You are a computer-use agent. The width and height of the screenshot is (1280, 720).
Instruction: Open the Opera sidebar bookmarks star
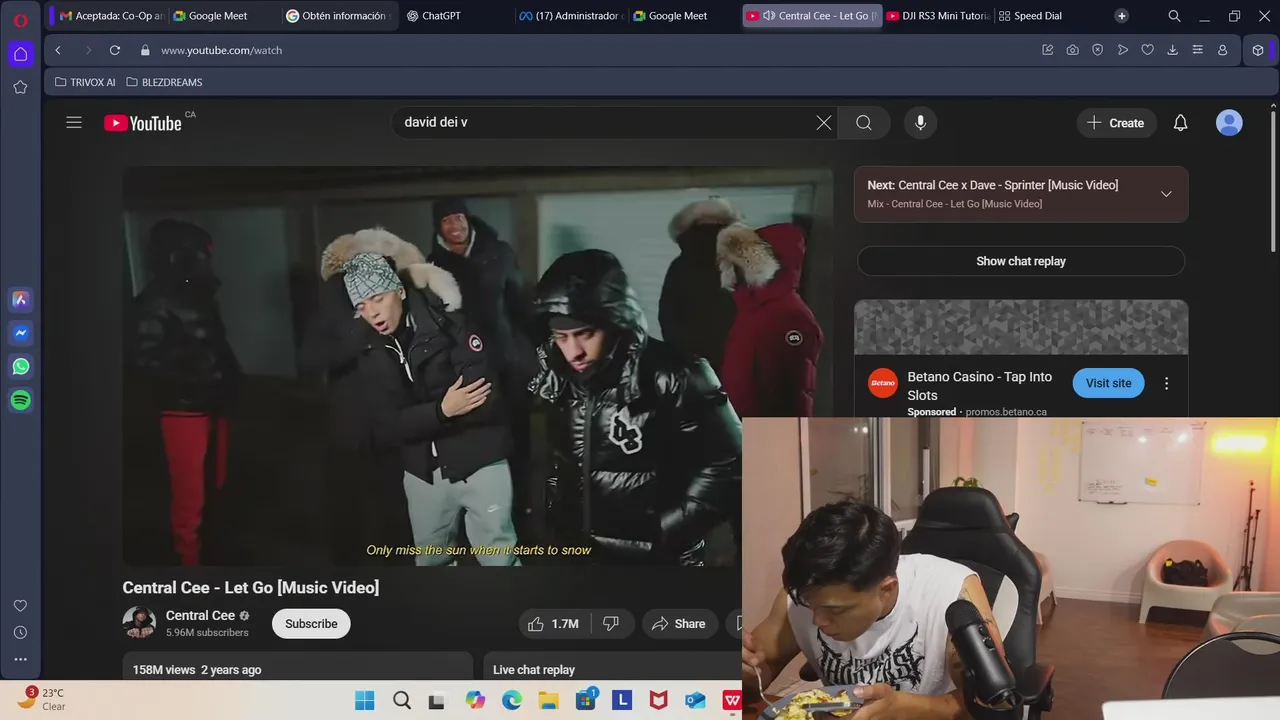pos(20,87)
